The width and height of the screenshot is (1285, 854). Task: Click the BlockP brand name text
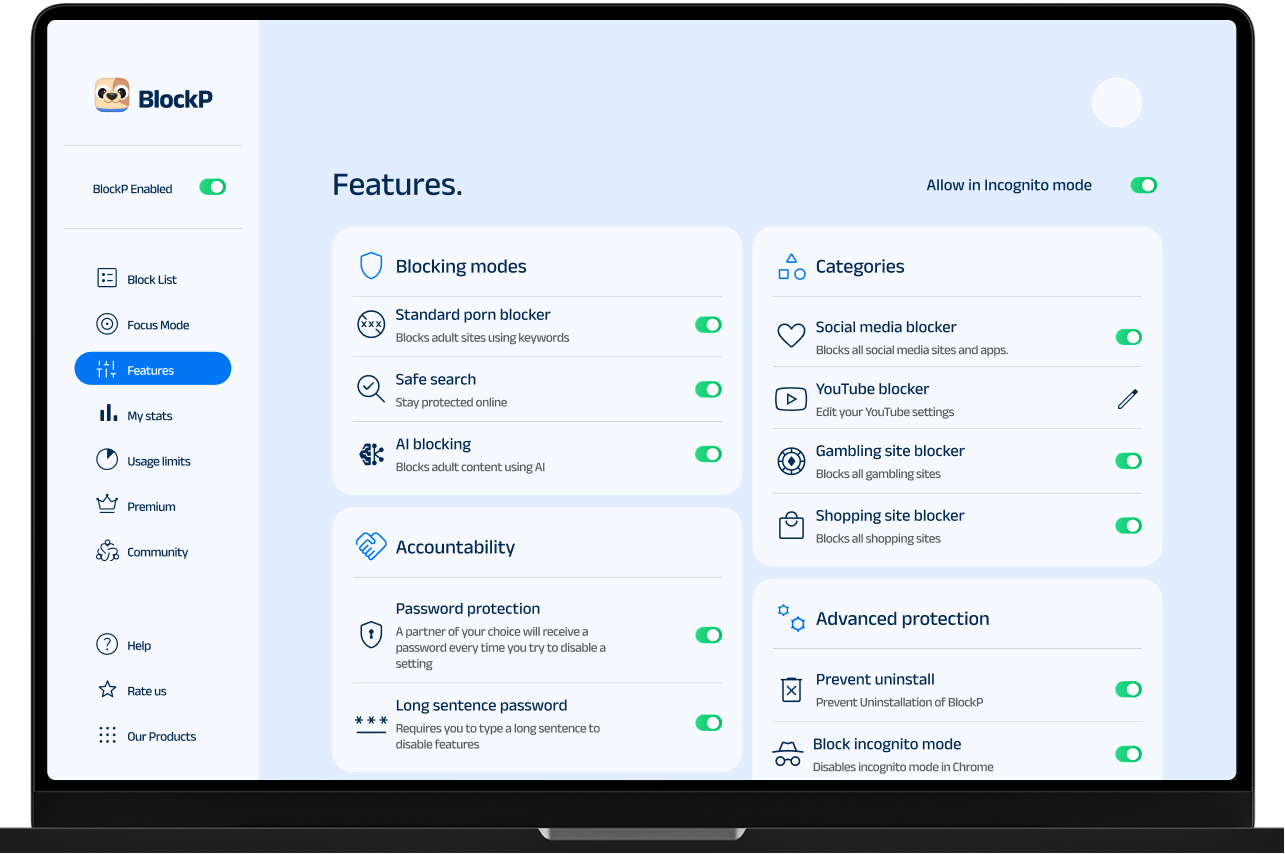175,98
